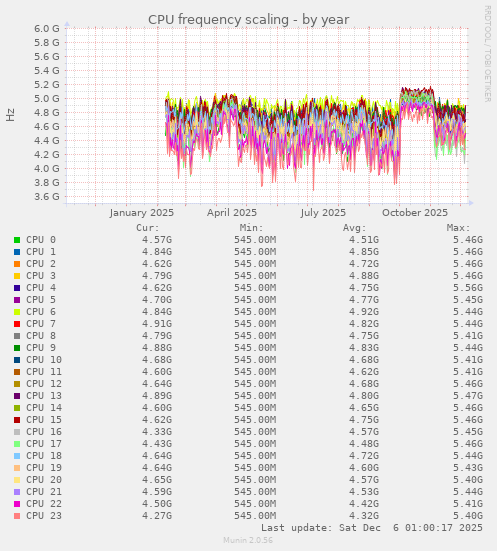The image size is (497, 551).
Task: Click the '6.0 G' y-axis label
Action: (47, 28)
